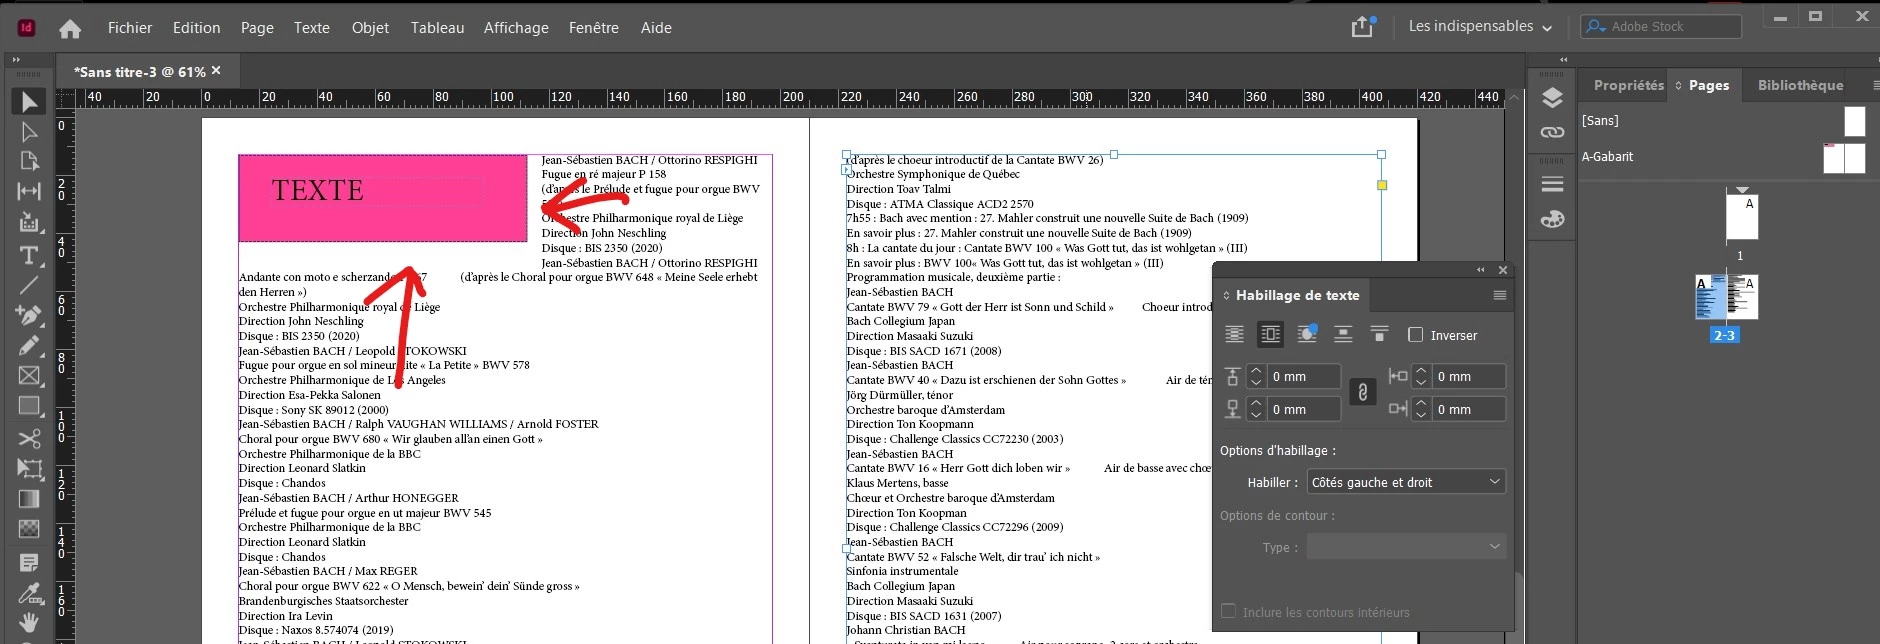Image resolution: width=1880 pixels, height=644 pixels.
Task: Select the Page tool
Action: pos(29,161)
